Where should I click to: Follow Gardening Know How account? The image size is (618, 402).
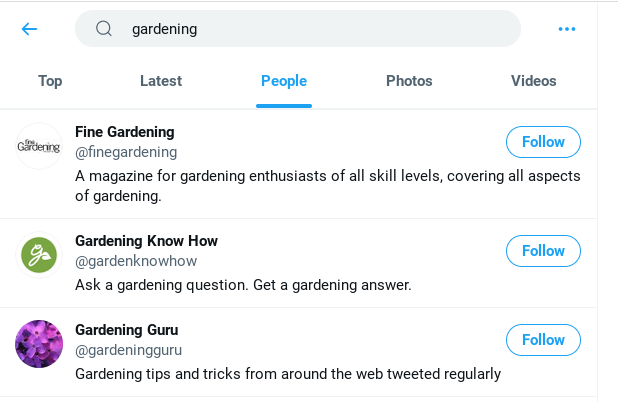click(543, 251)
